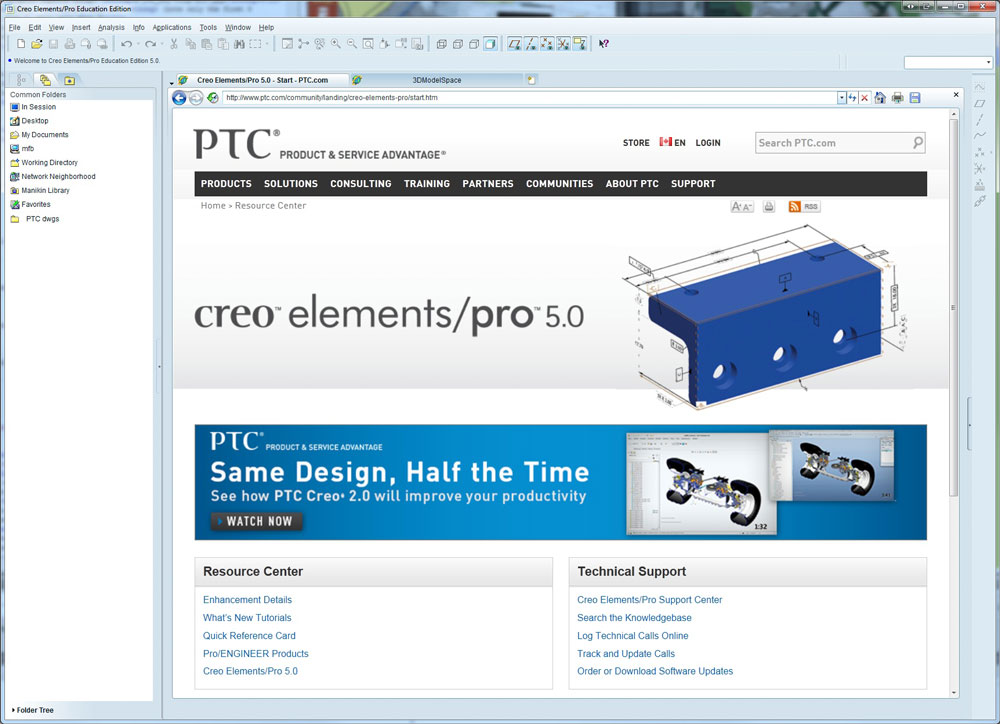Viewport: 1000px width, 724px height.
Task: Switch model display to Shading
Action: pos(490,44)
